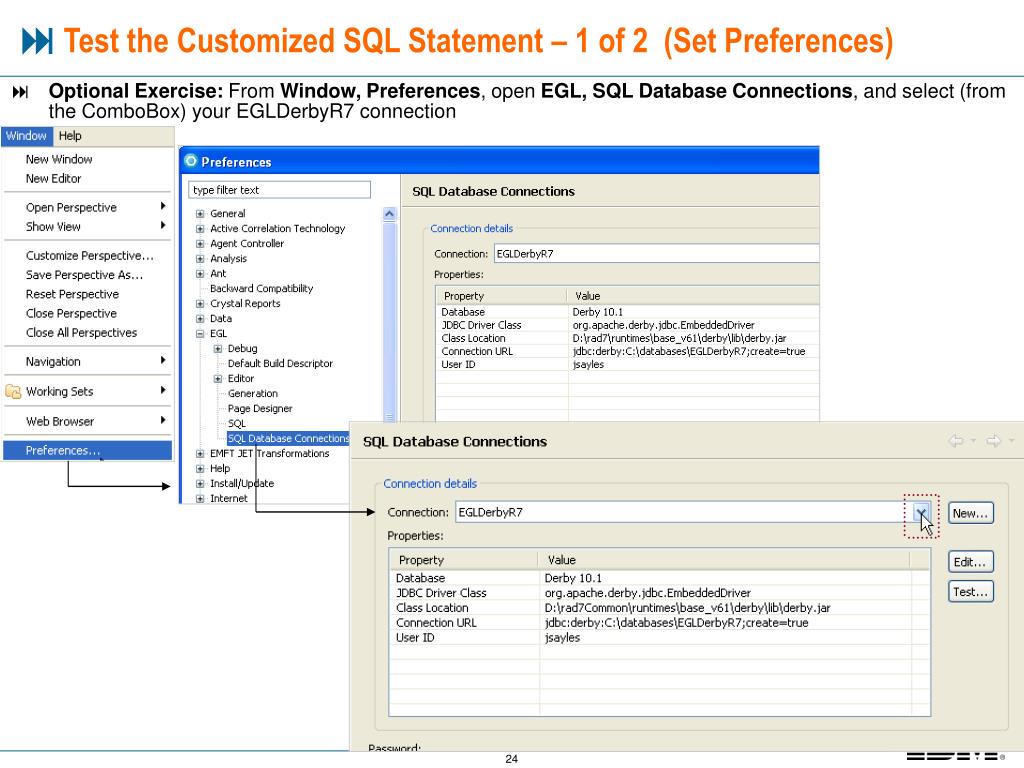Expand the General tree node
The width and height of the screenshot is (1024, 768).
[x=200, y=214]
